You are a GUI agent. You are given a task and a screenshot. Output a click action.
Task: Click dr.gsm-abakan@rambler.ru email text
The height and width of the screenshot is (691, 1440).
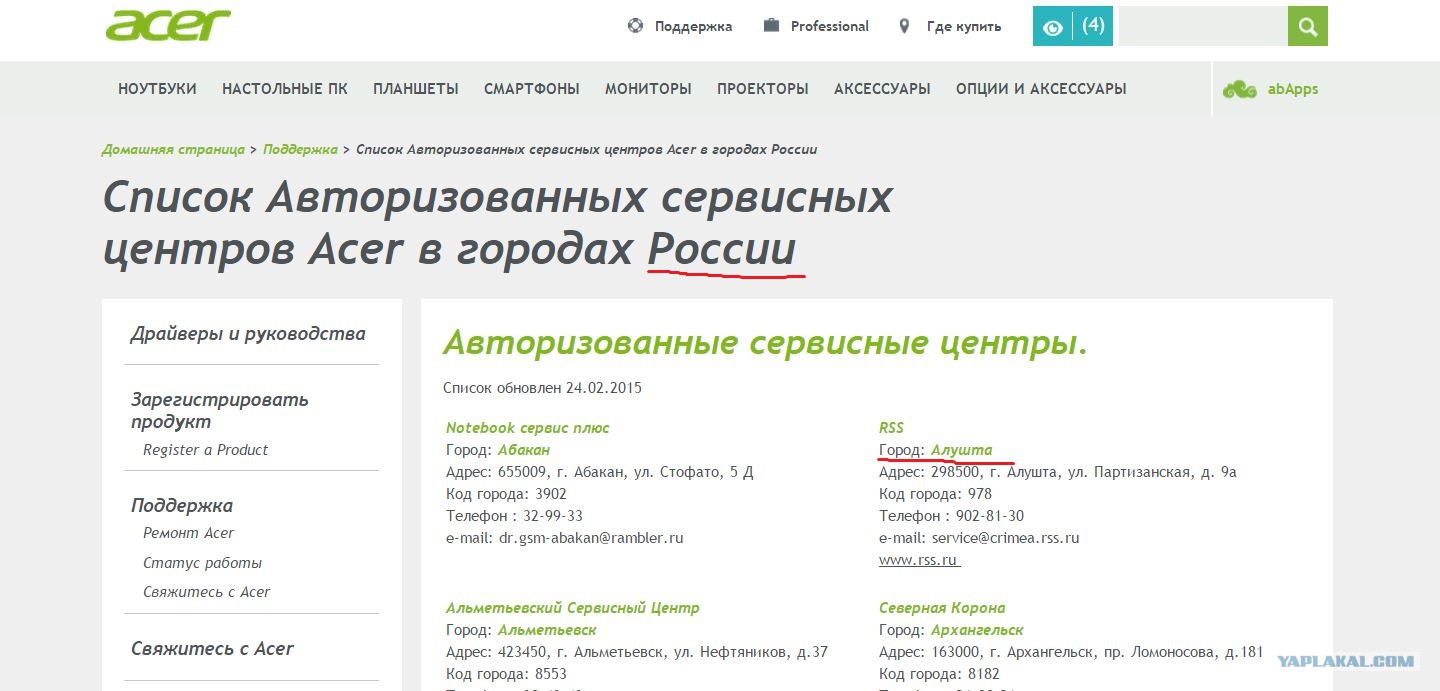[x=591, y=538]
